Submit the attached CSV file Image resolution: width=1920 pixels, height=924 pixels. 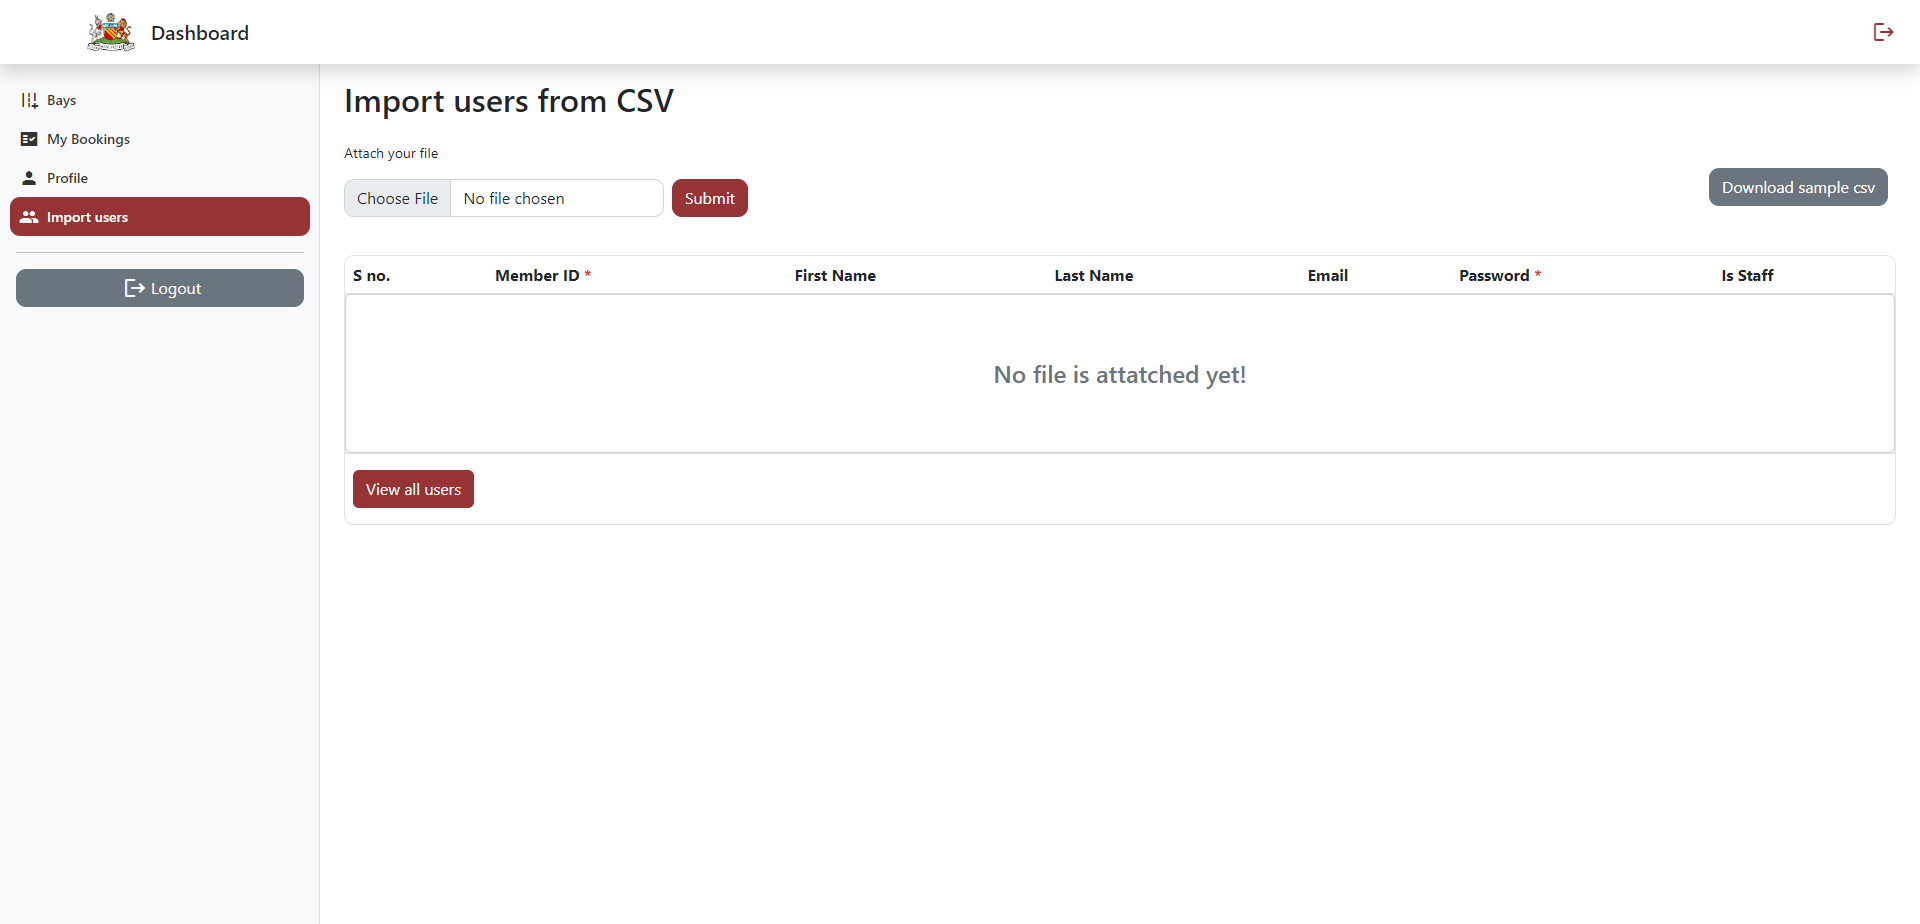point(710,198)
